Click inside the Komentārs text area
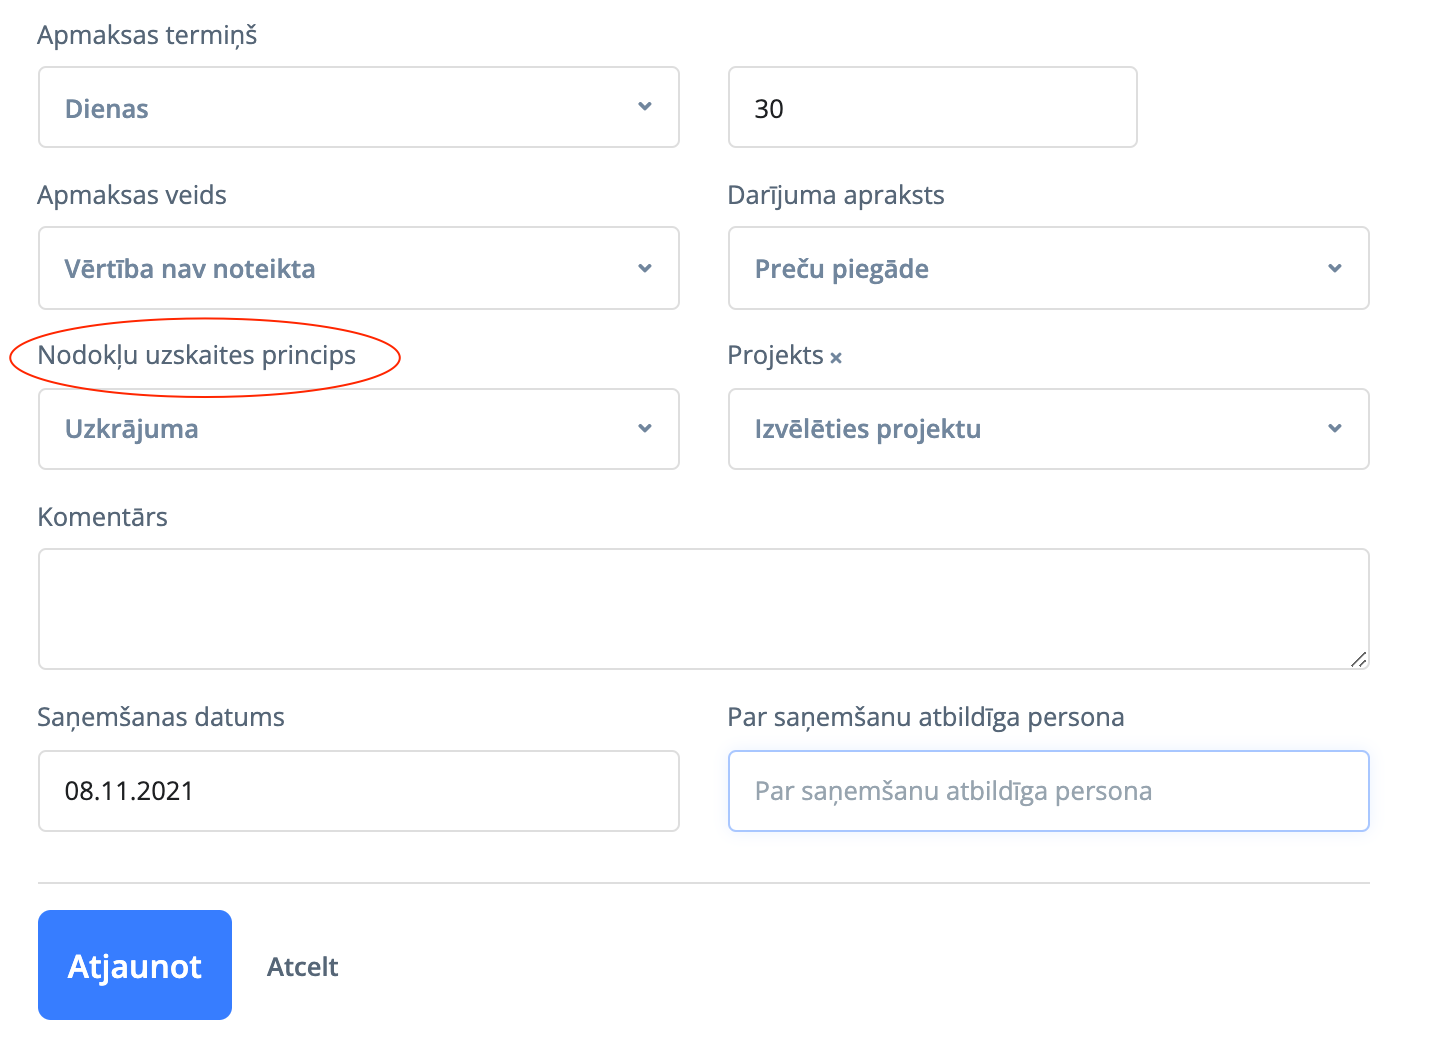This screenshot has width=1448, height=1038. [703, 608]
